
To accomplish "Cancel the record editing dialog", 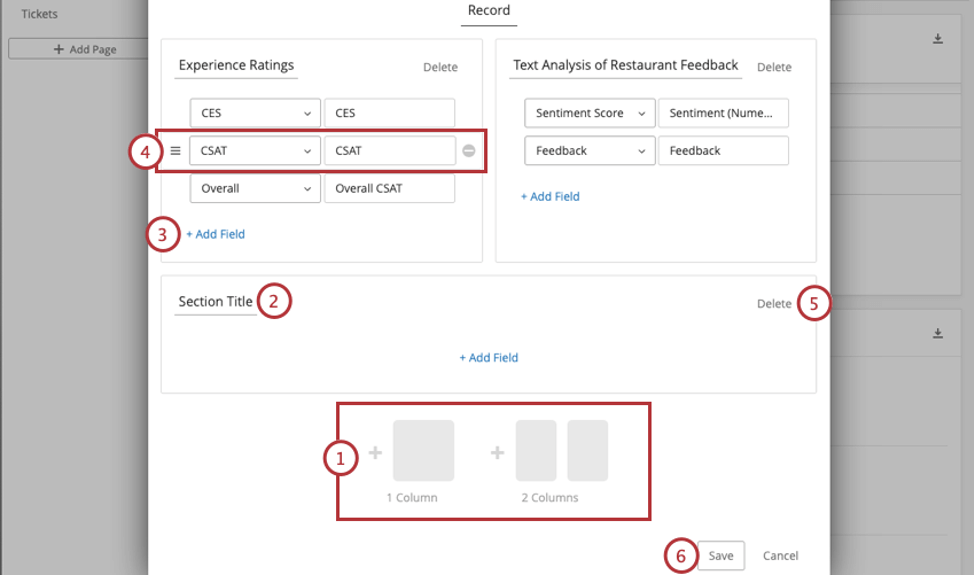I will coord(780,556).
